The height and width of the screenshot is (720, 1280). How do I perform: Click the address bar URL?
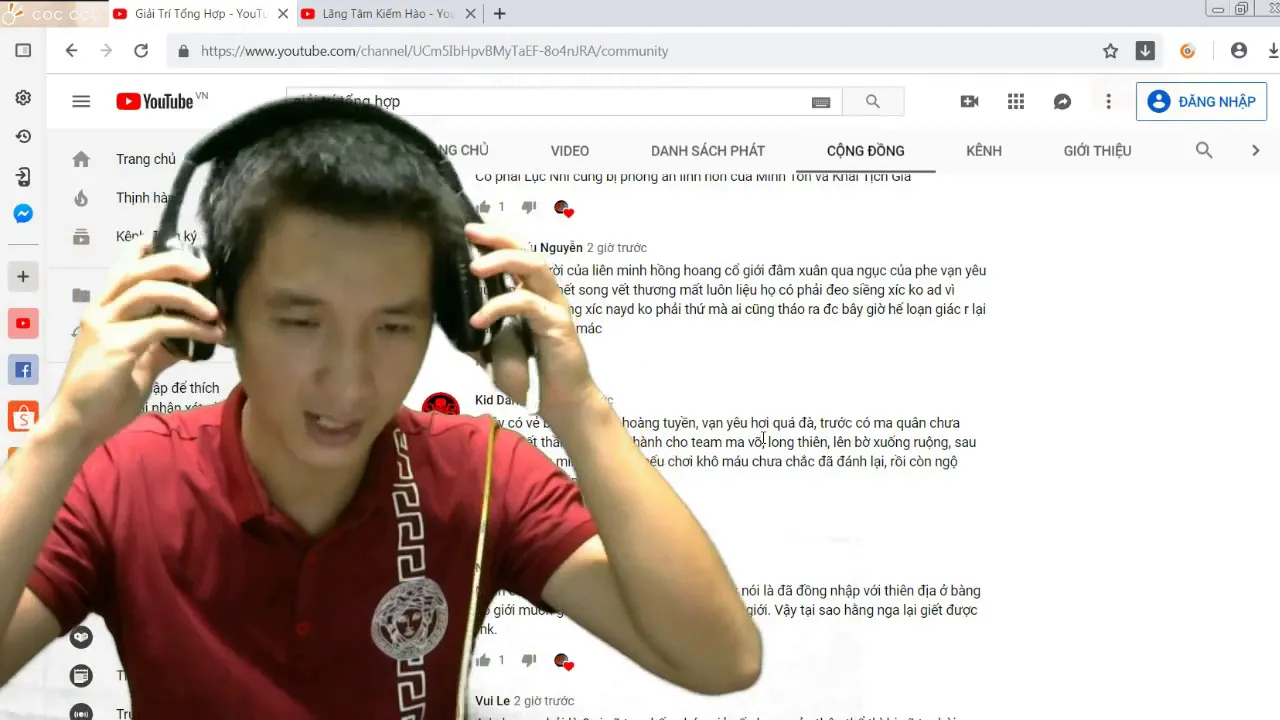point(434,51)
